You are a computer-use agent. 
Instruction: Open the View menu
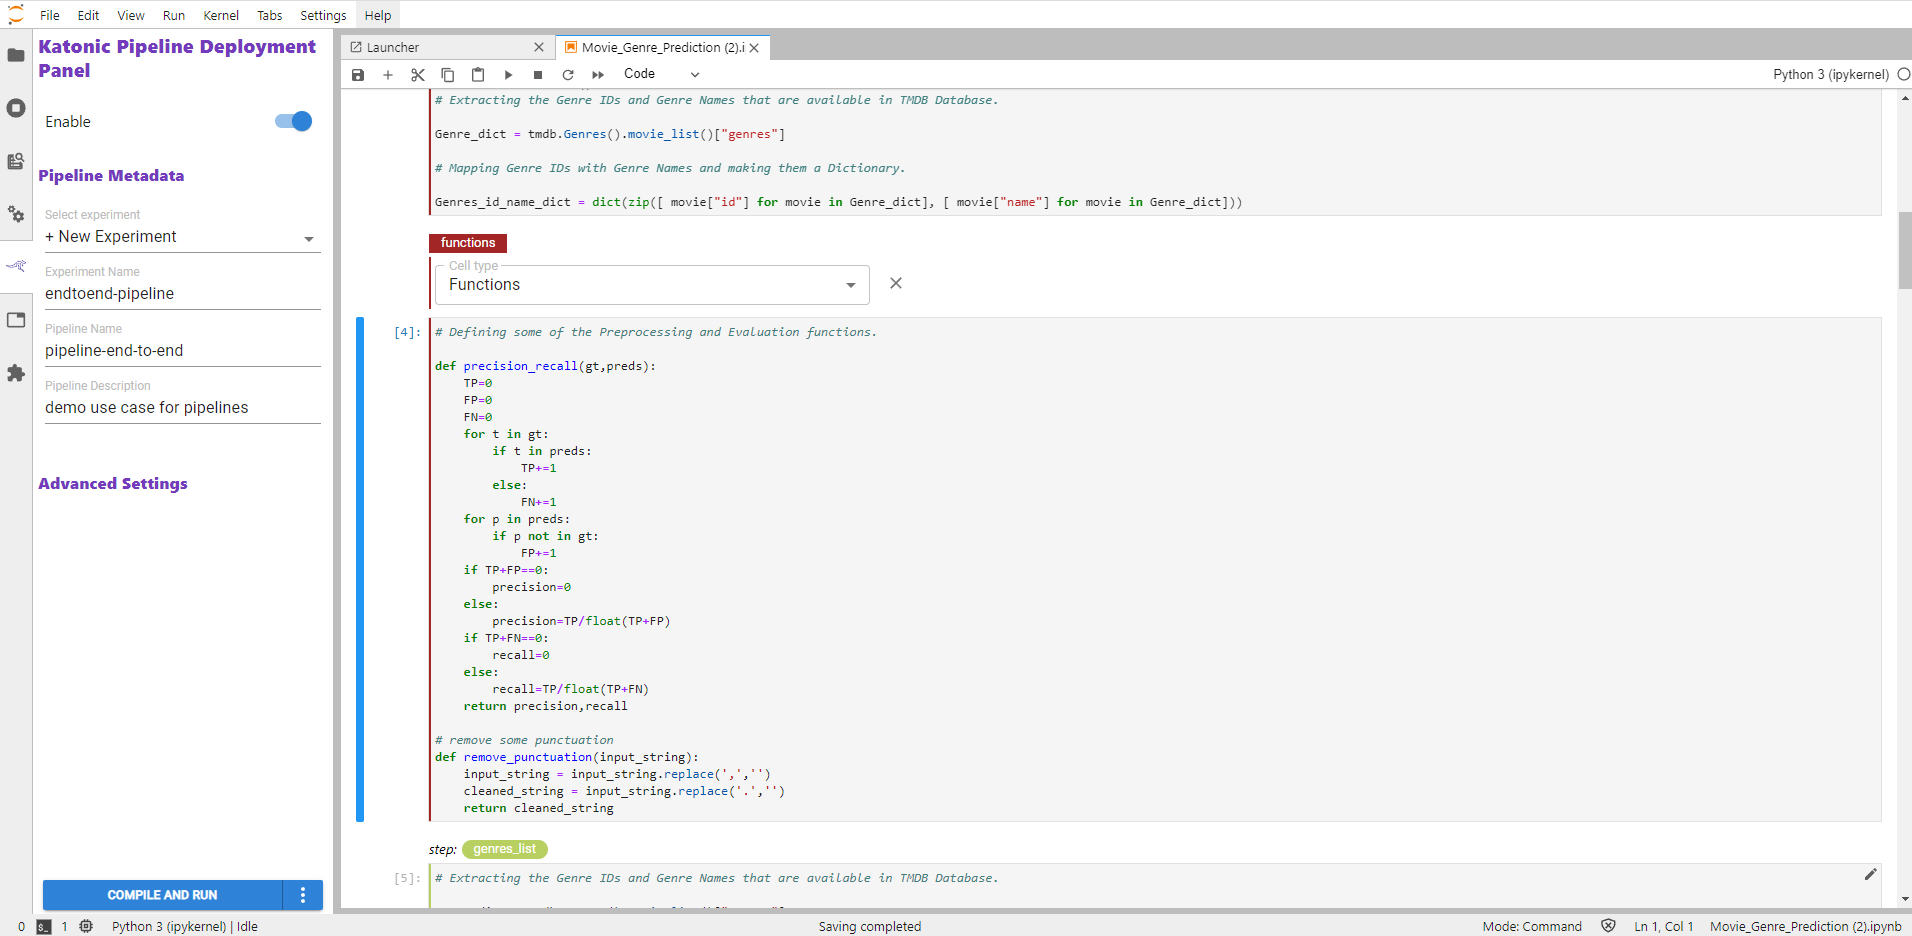coord(131,15)
